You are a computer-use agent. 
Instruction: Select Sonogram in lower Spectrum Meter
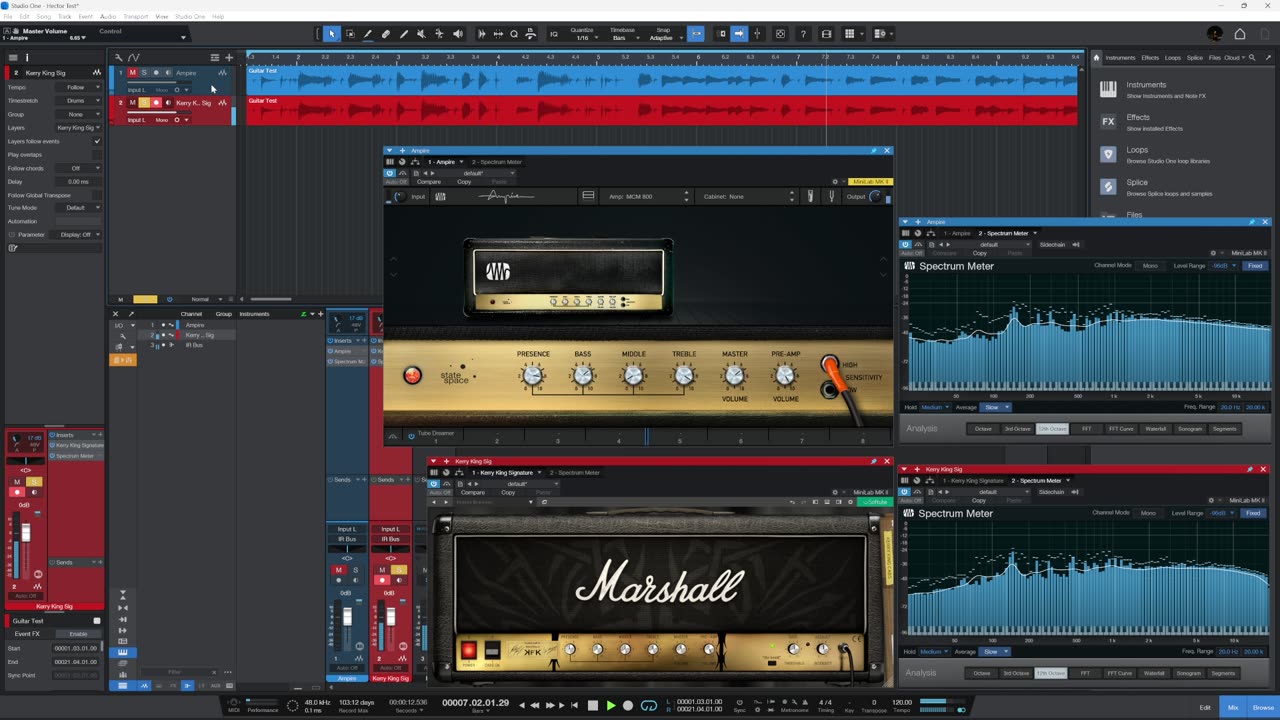coord(1188,673)
